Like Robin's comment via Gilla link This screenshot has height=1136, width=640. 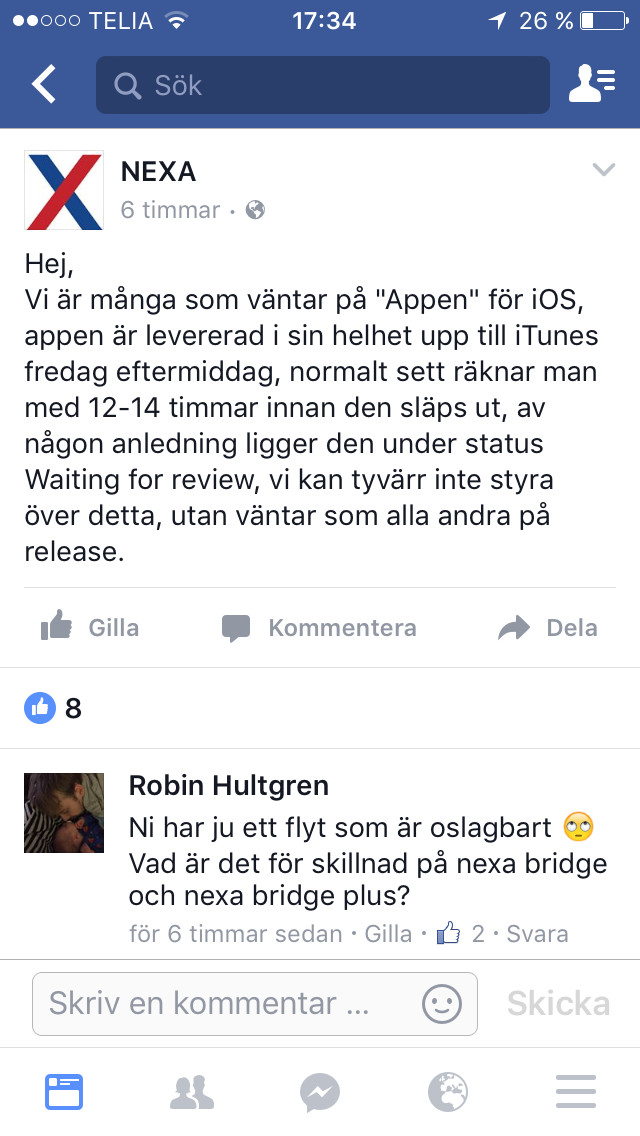[x=388, y=934]
